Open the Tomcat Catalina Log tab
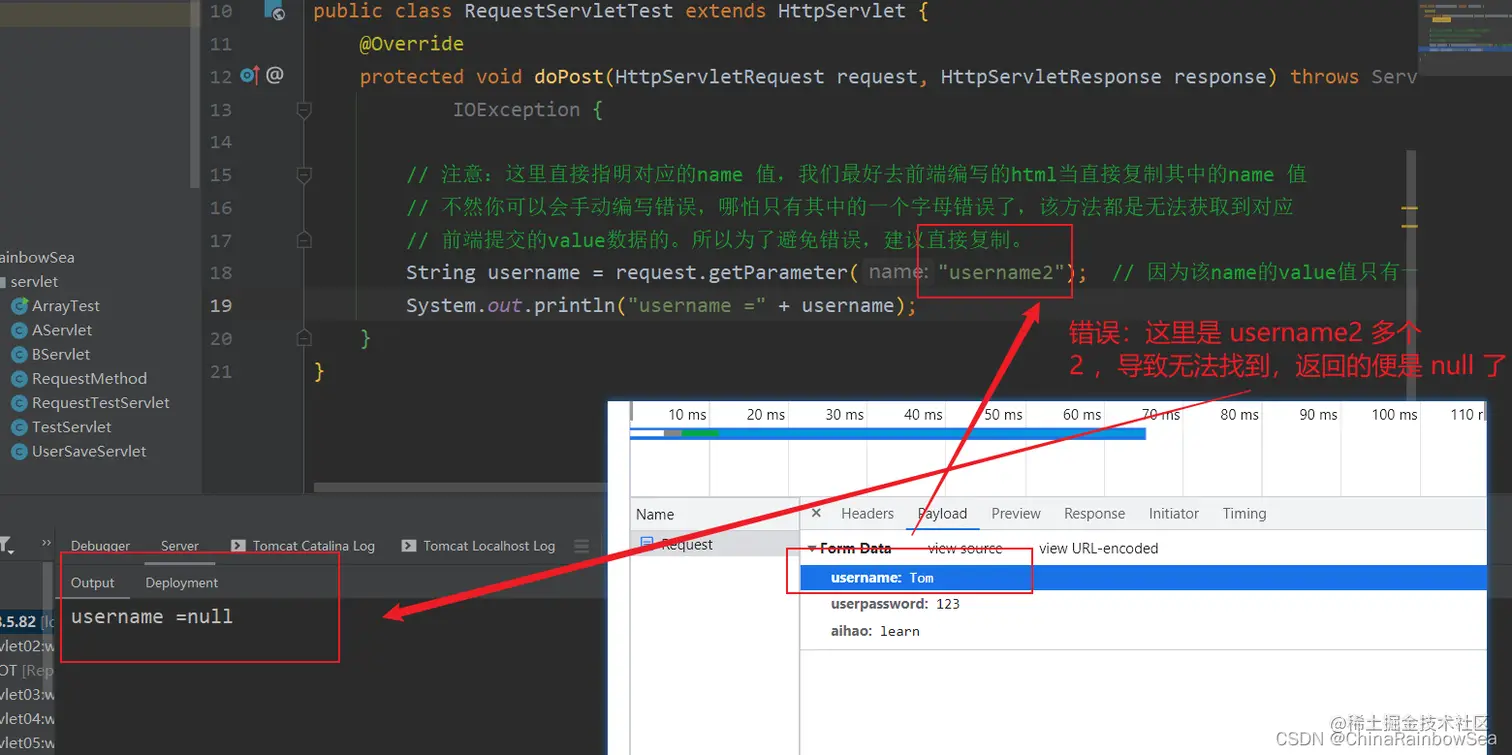Viewport: 1512px width, 755px height. pyautogui.click(x=303, y=546)
